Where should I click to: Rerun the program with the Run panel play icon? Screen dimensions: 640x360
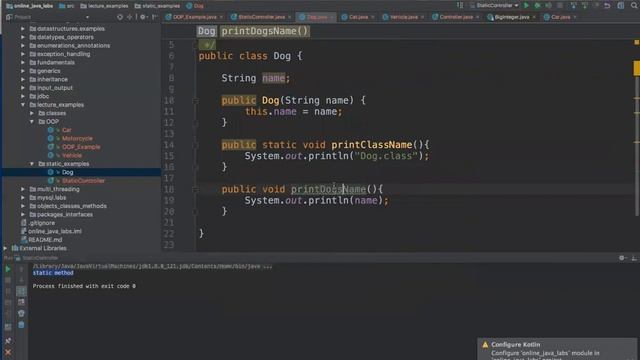coord(8,269)
